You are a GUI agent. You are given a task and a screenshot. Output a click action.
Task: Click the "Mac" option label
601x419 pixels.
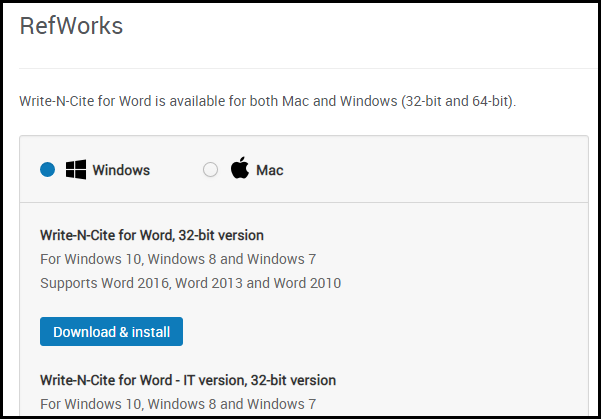click(x=269, y=170)
